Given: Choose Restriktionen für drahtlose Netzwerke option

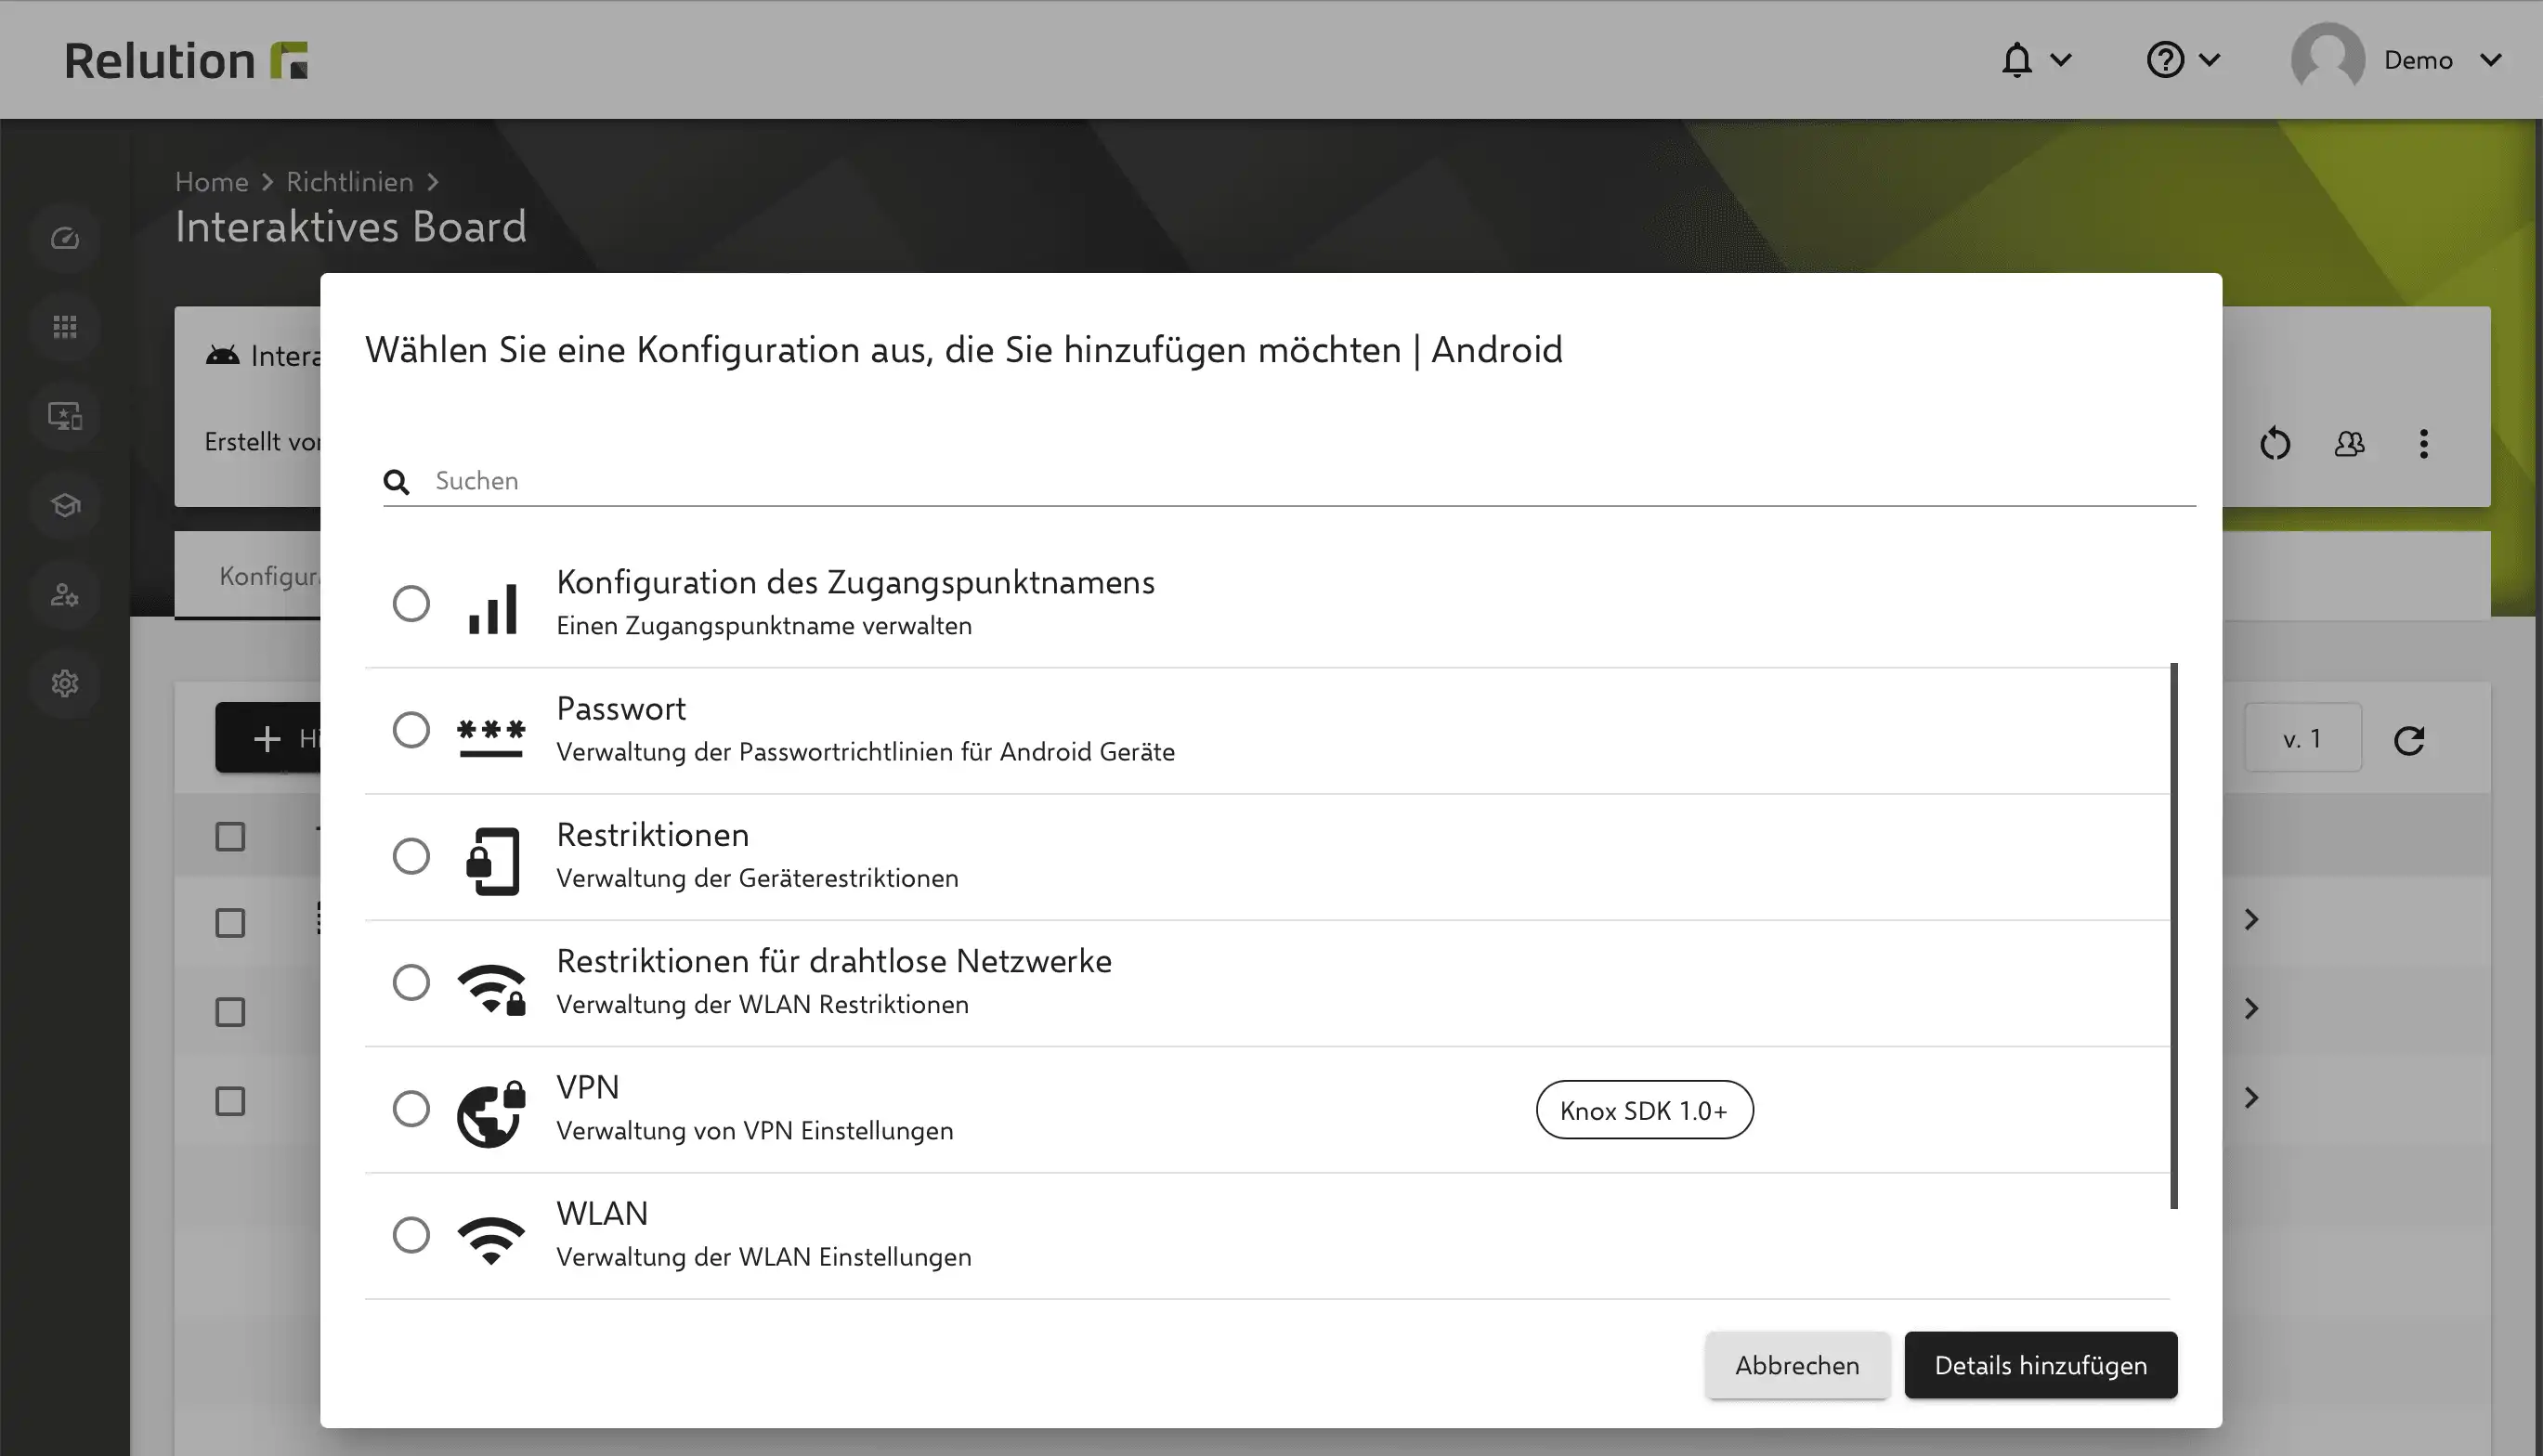Looking at the screenshot, I should (x=411, y=982).
